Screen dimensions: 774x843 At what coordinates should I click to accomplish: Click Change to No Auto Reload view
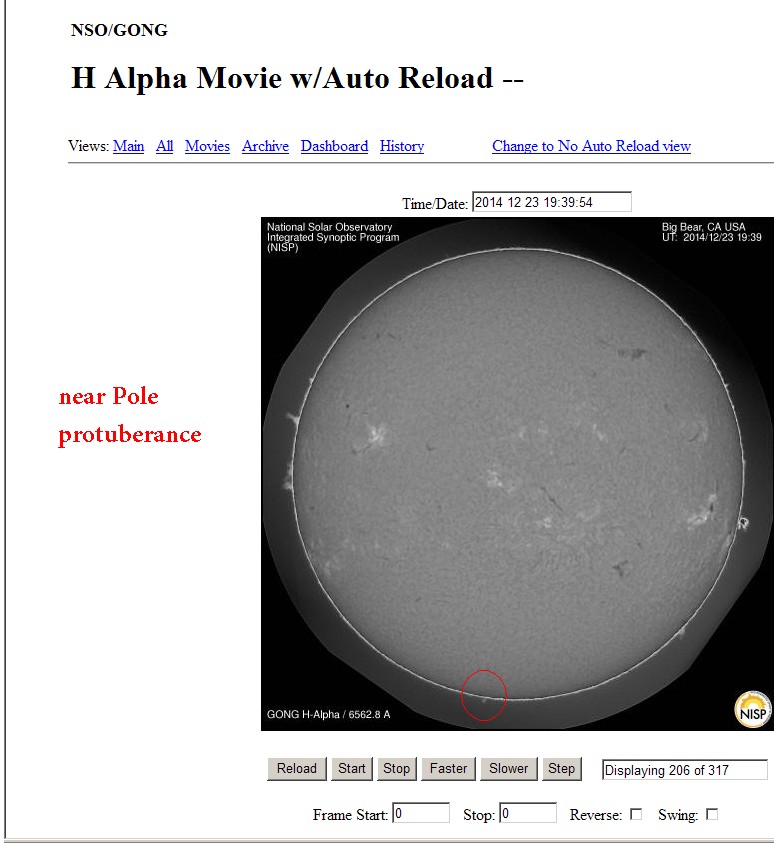(x=591, y=146)
